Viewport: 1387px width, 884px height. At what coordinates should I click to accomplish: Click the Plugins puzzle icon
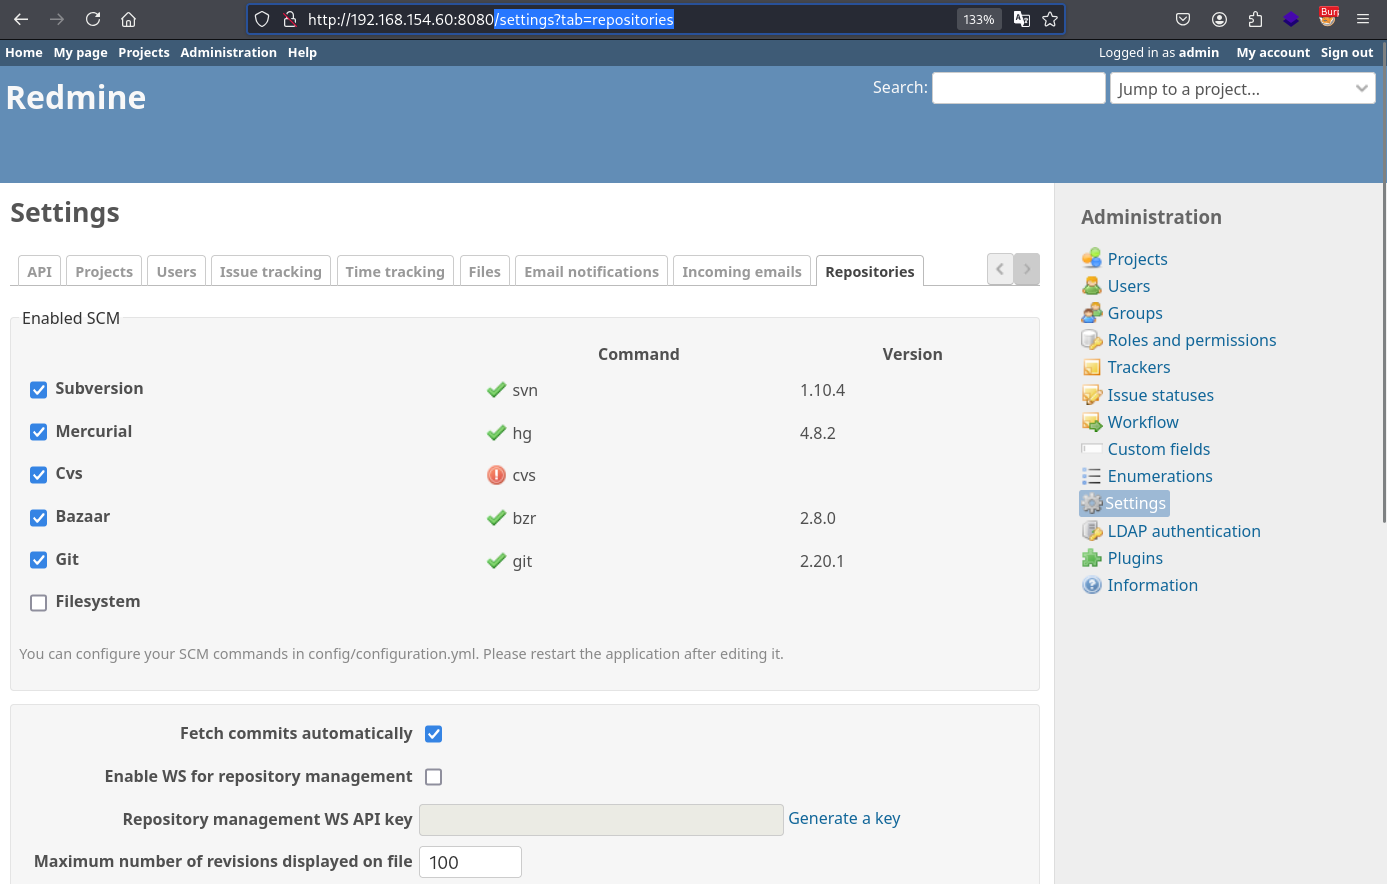point(1092,558)
